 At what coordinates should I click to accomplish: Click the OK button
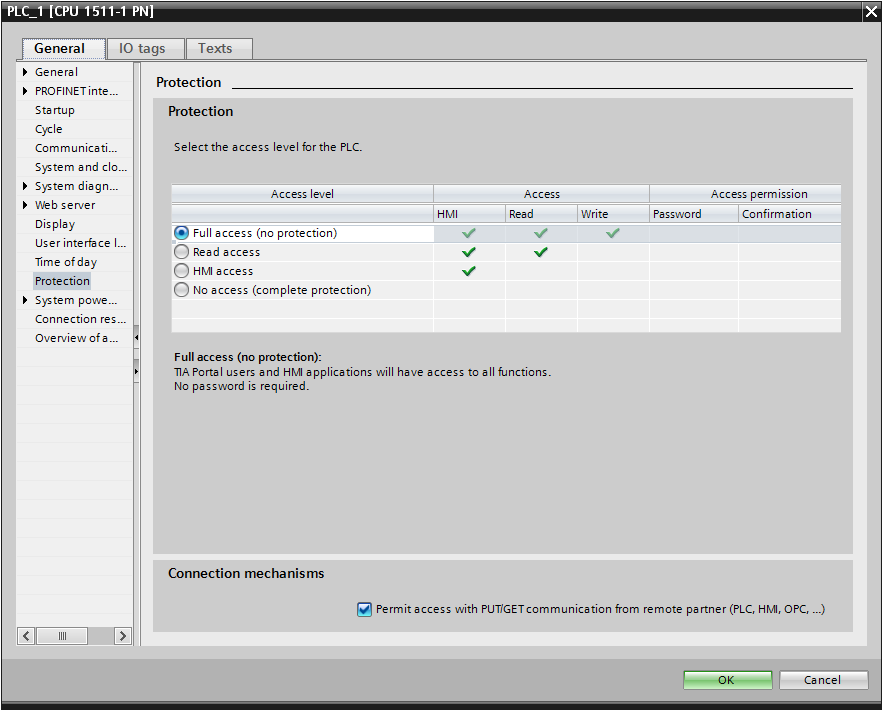(x=727, y=680)
